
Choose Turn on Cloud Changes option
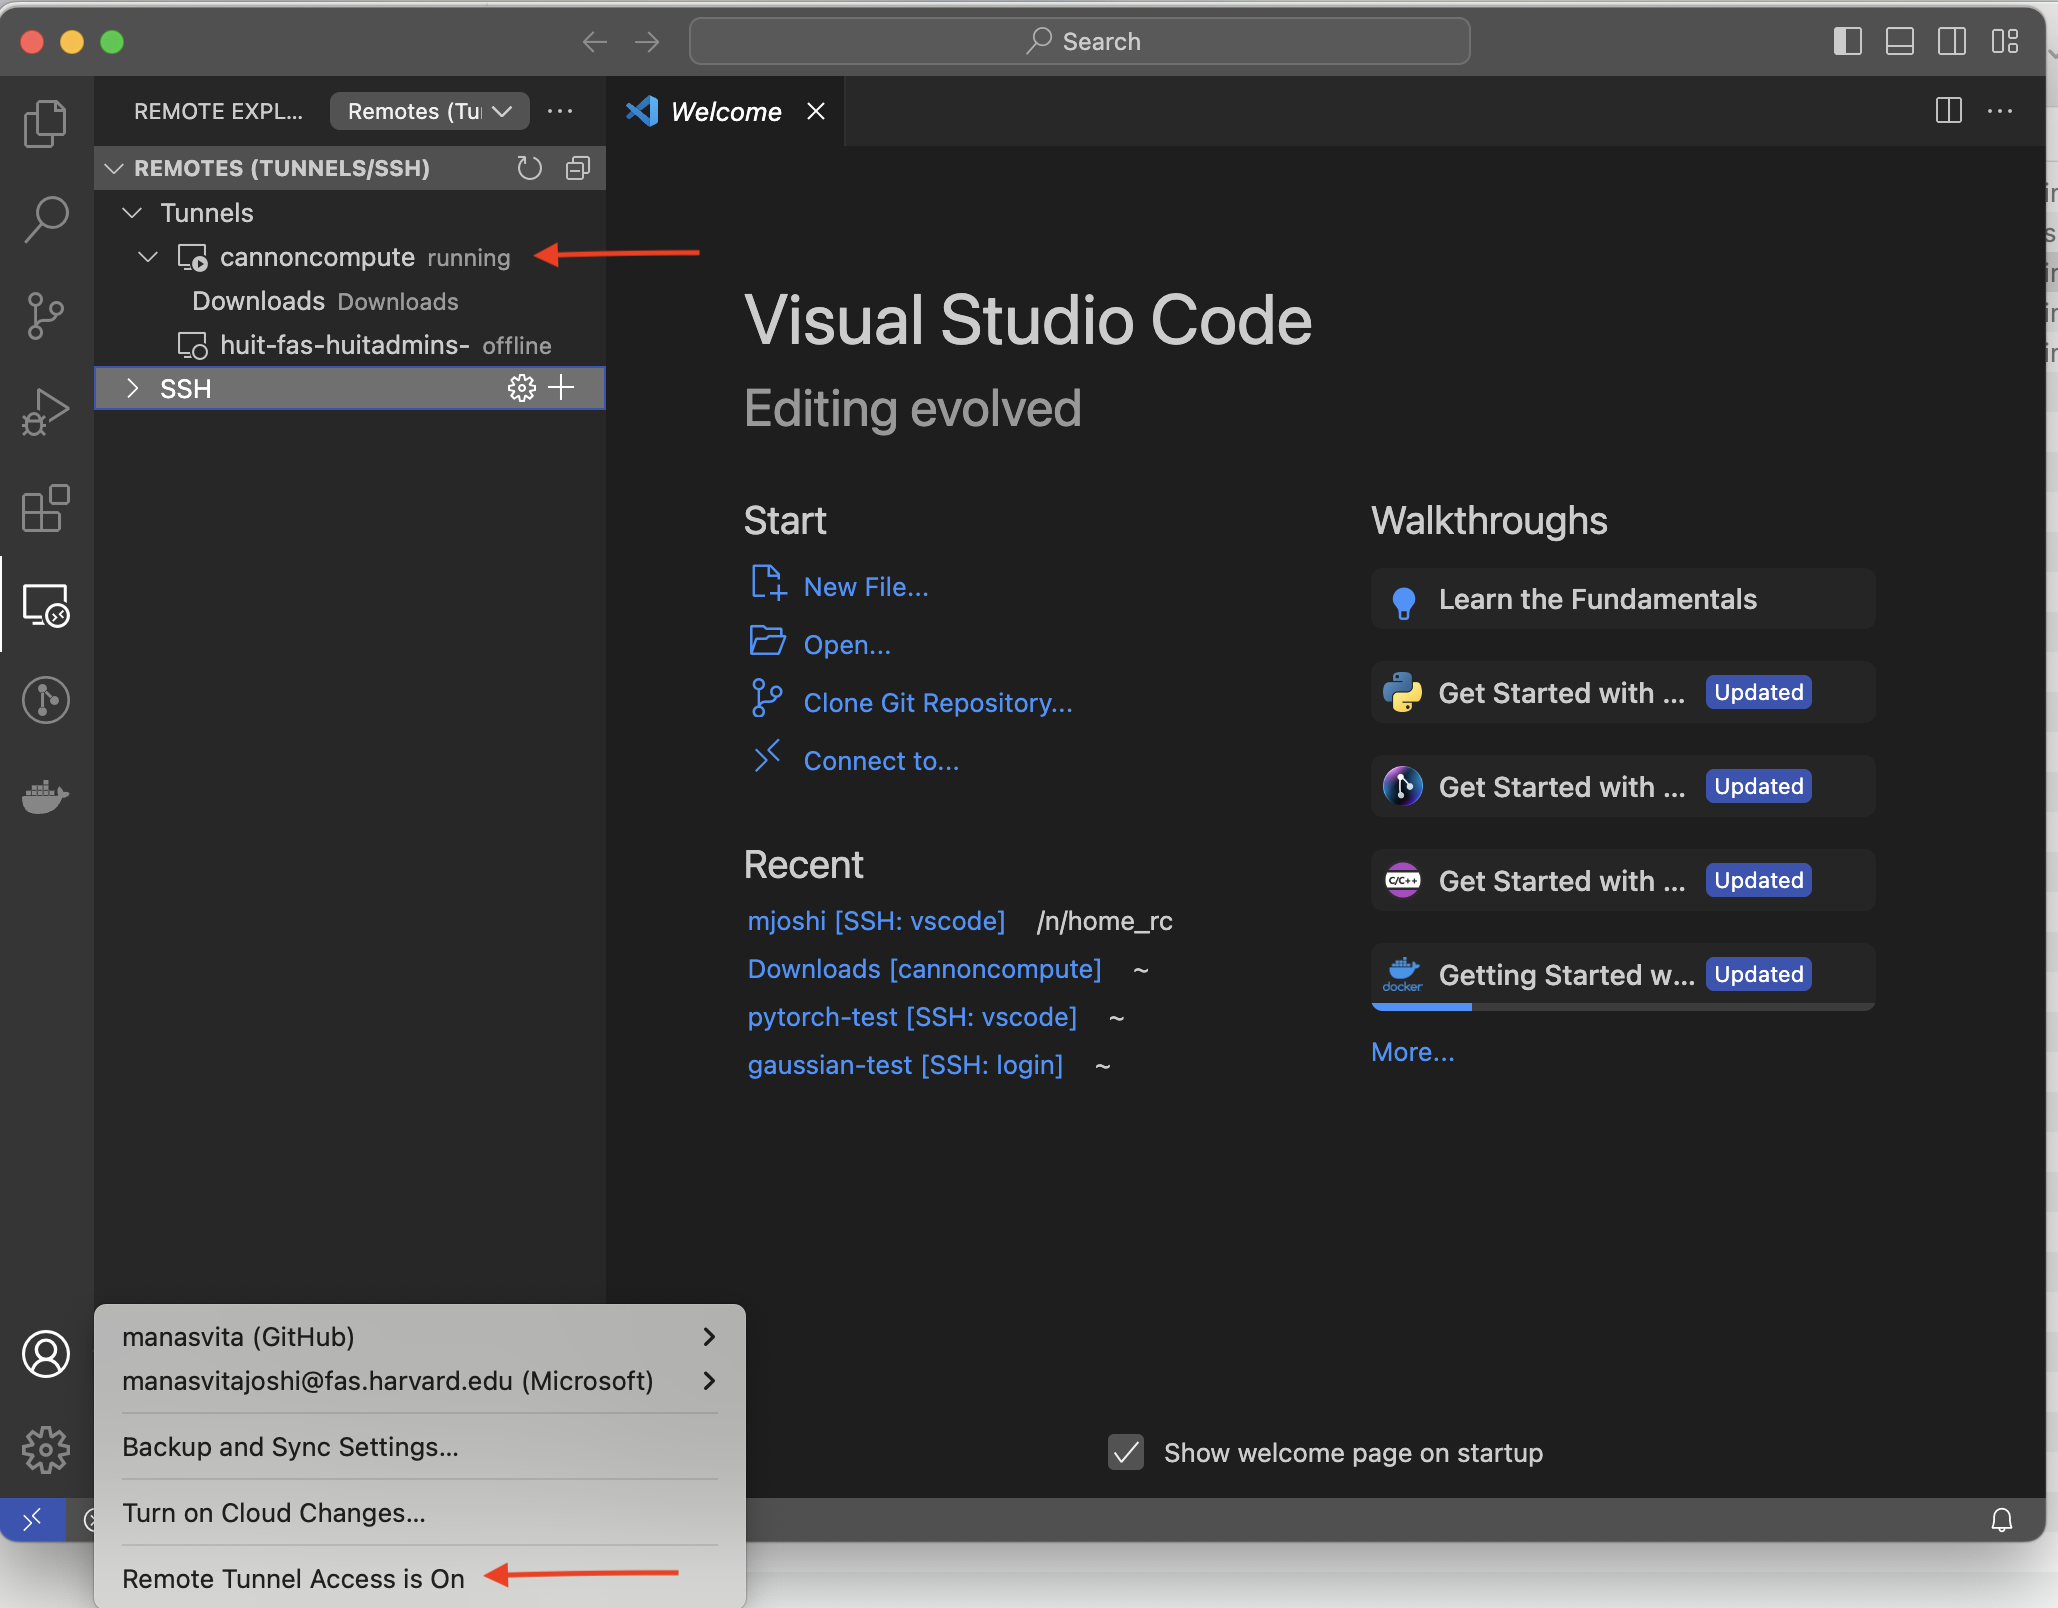coord(274,1513)
